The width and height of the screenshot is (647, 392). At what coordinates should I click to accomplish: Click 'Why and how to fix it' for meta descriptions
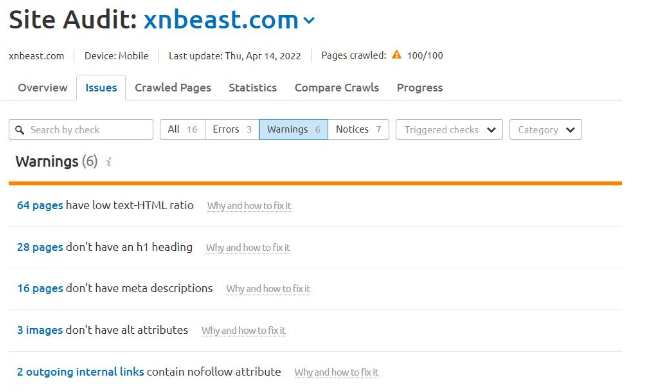coord(268,288)
